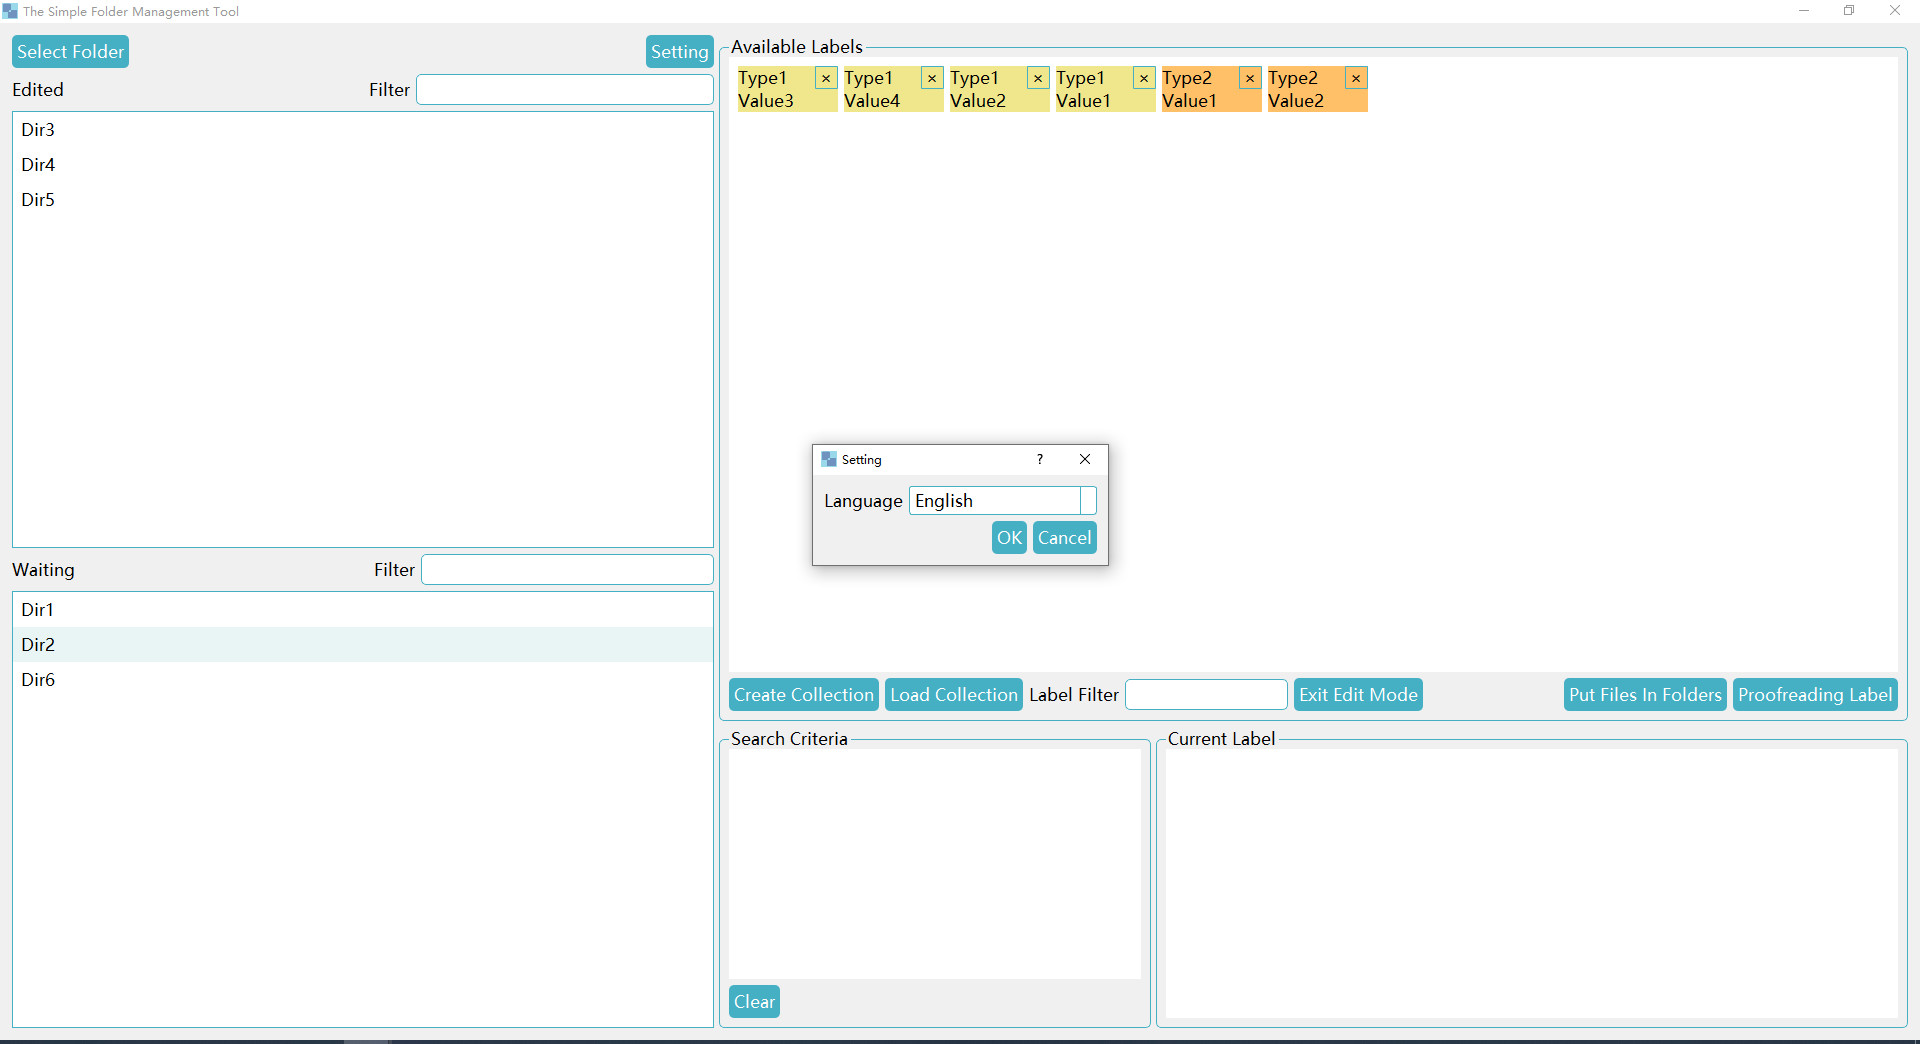Viewport: 1920px width, 1044px height.
Task: Confirm language setting with OK
Action: click(1008, 537)
